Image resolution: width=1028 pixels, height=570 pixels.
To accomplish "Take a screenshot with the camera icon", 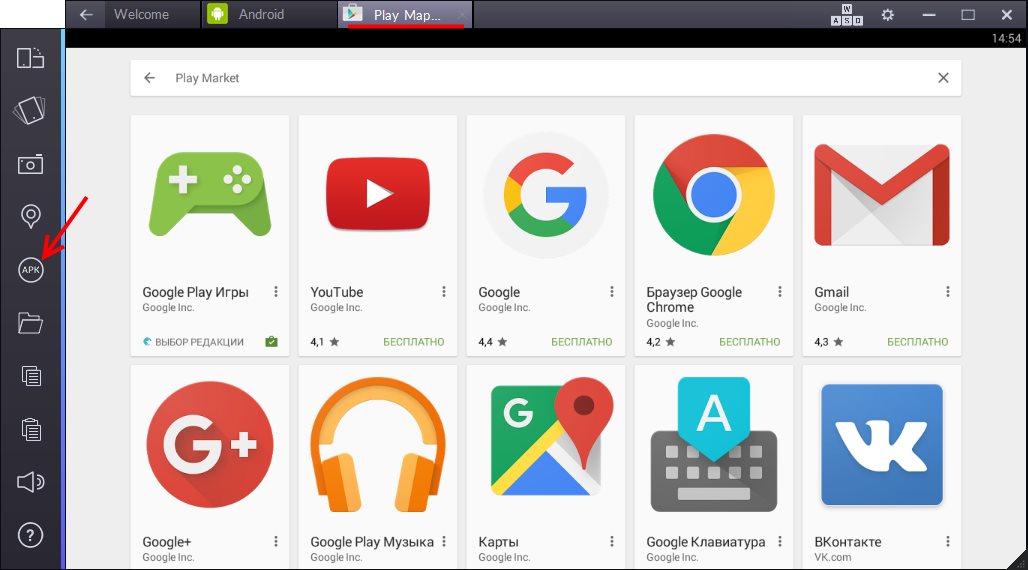I will 30,164.
